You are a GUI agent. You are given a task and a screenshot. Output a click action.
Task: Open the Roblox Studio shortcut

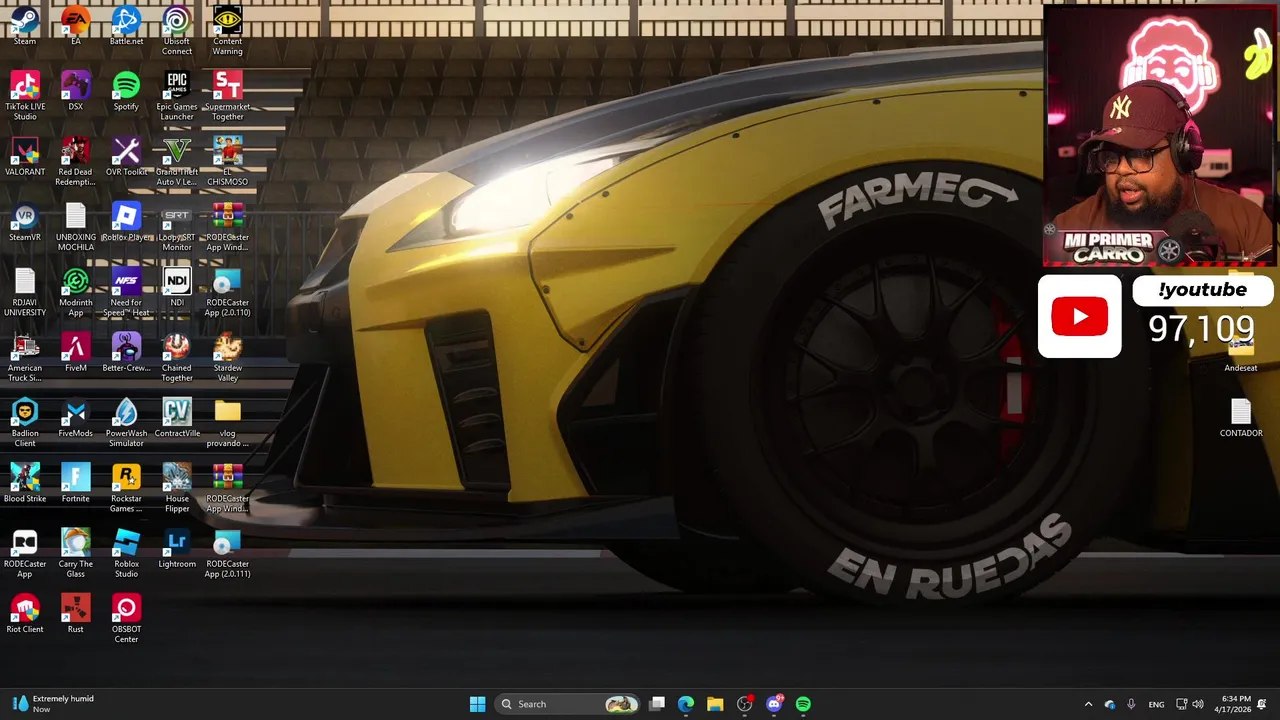point(126,553)
